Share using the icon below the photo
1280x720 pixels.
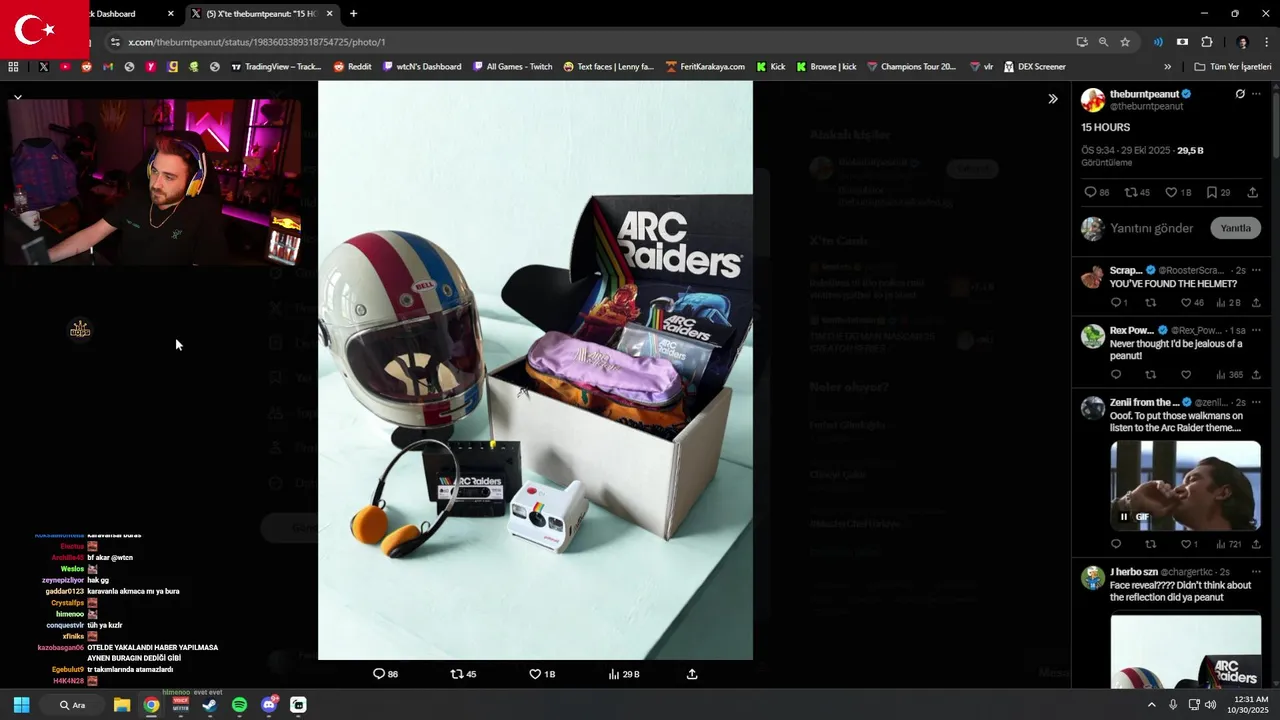point(692,674)
